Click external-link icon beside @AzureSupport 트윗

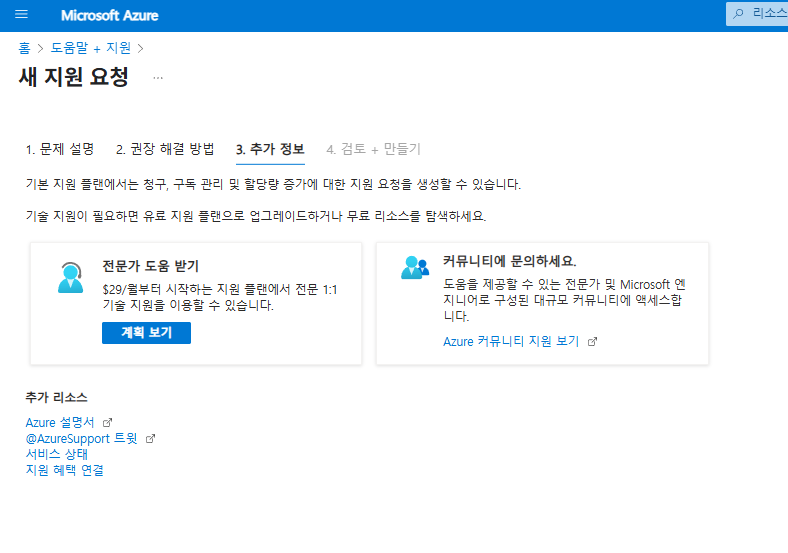150,439
